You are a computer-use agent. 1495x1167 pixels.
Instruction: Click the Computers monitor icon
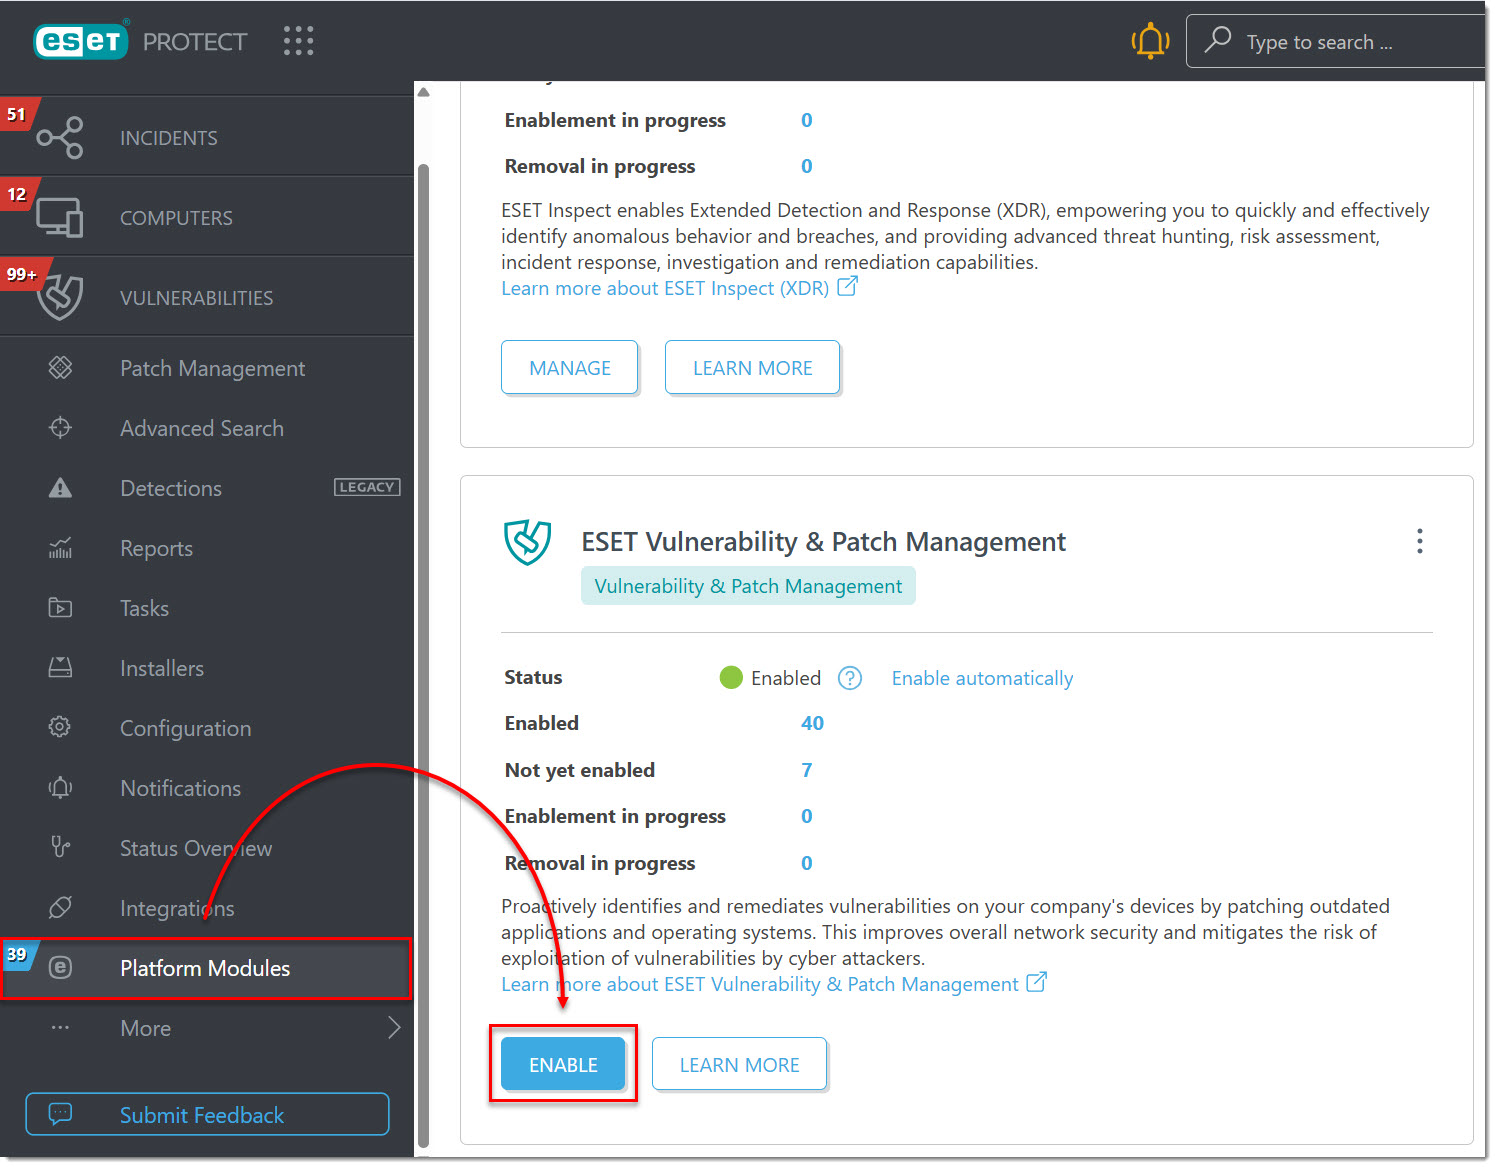point(60,218)
